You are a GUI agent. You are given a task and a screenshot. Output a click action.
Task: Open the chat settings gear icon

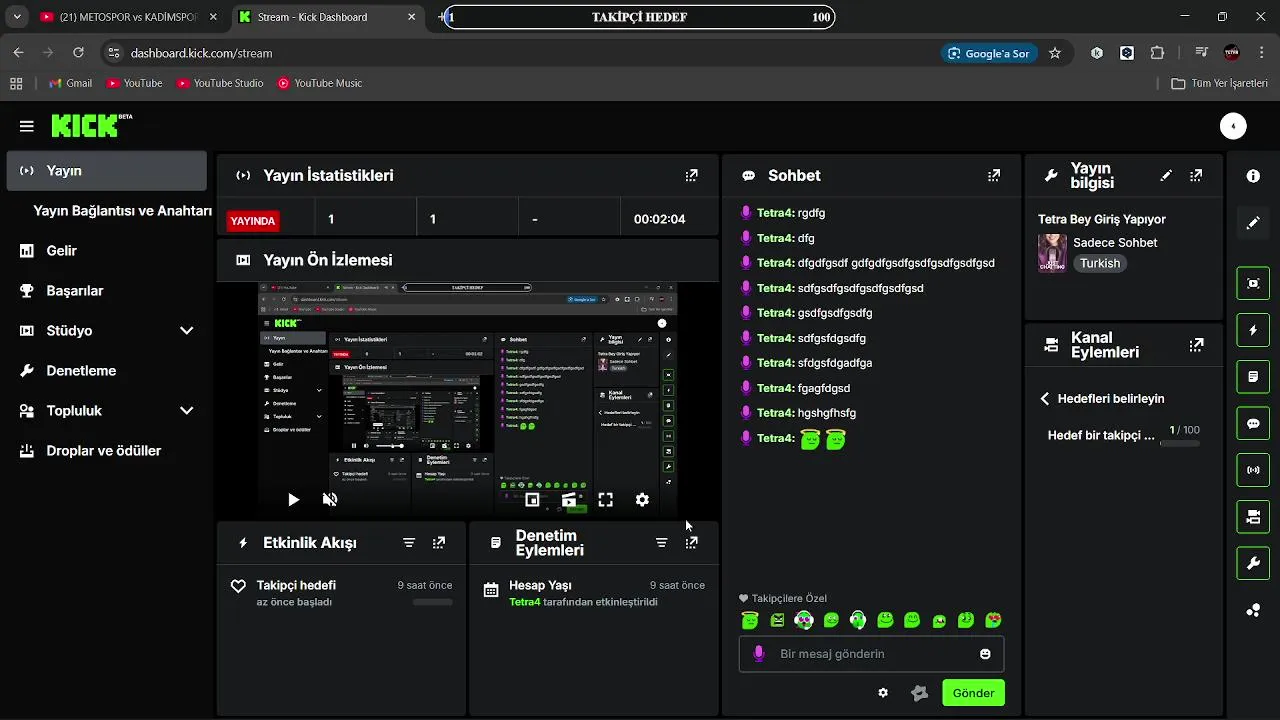point(883,693)
